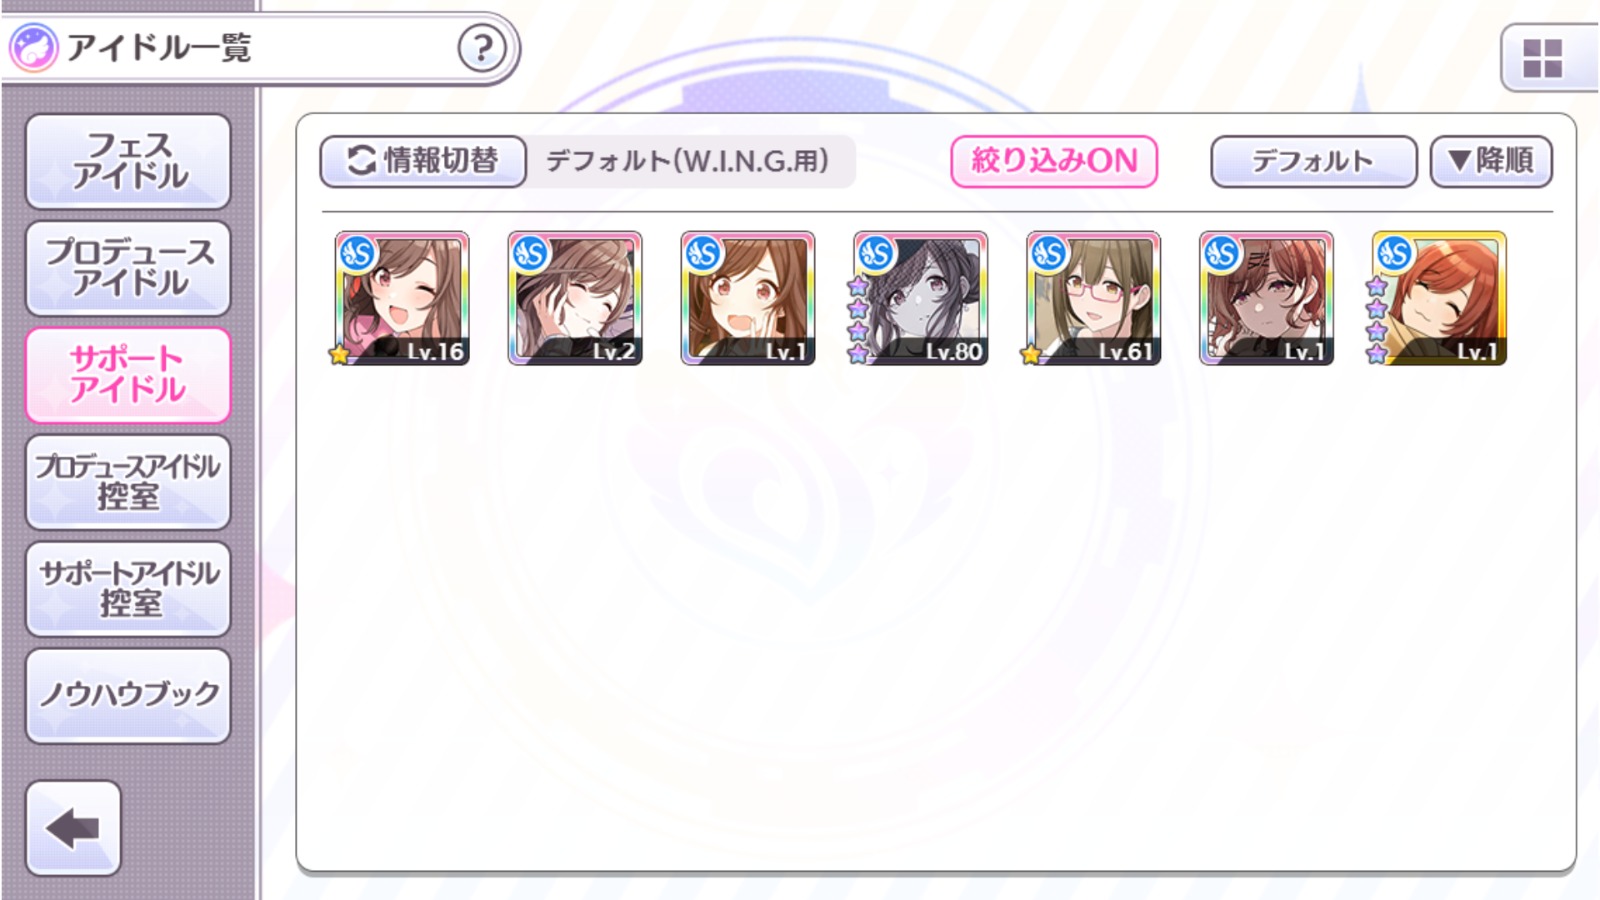
Task: Open the フェスアイドル tab
Action: coord(128,161)
